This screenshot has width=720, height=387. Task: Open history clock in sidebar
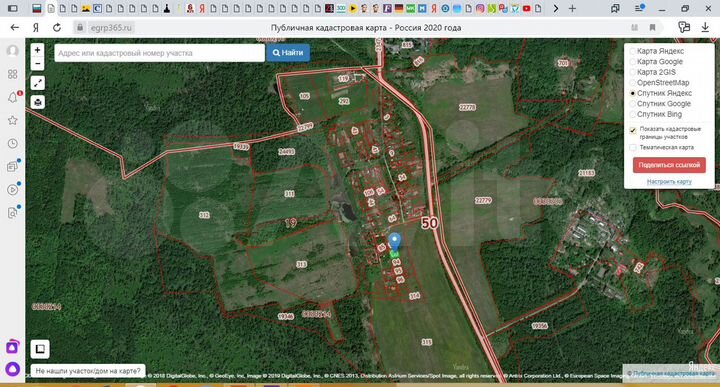(x=12, y=144)
